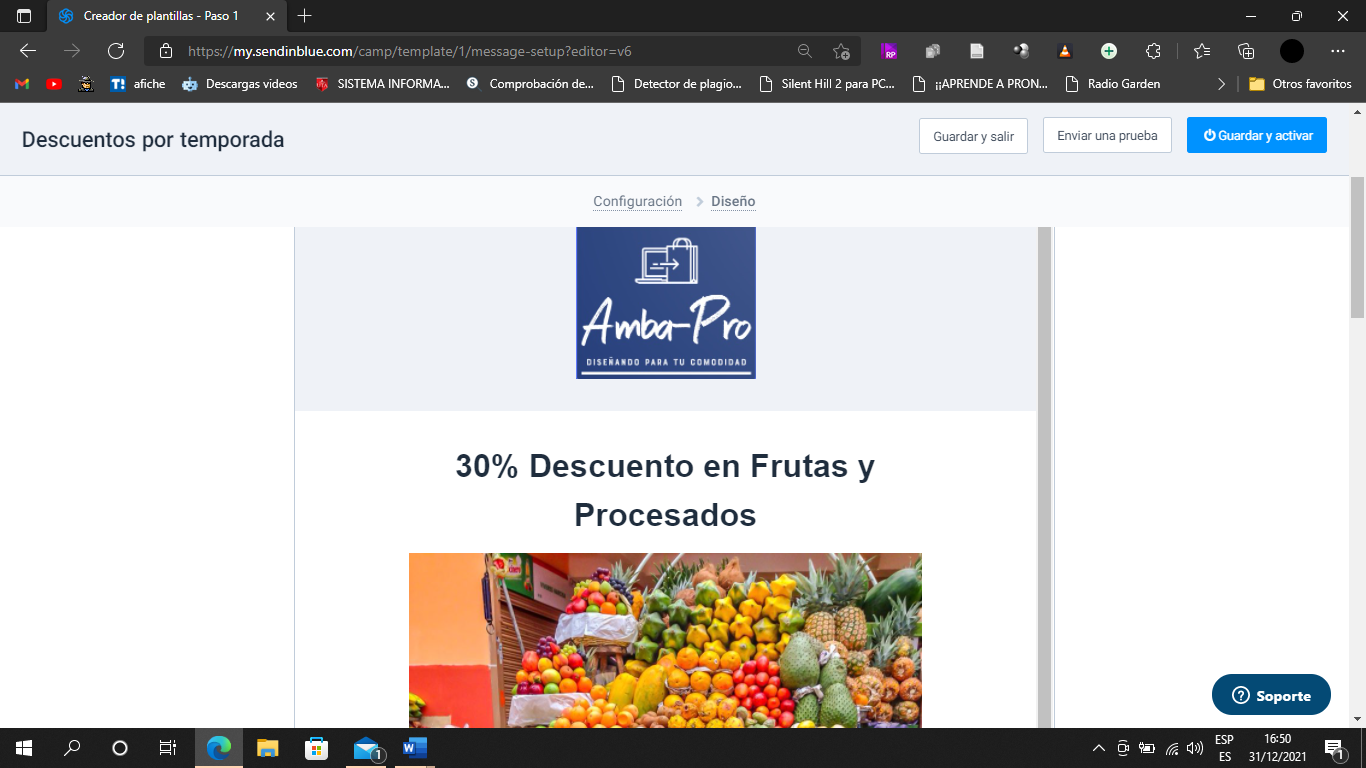This screenshot has width=1366, height=768.
Task: Open the Collections icon in toolbar
Action: [x=1246, y=51]
